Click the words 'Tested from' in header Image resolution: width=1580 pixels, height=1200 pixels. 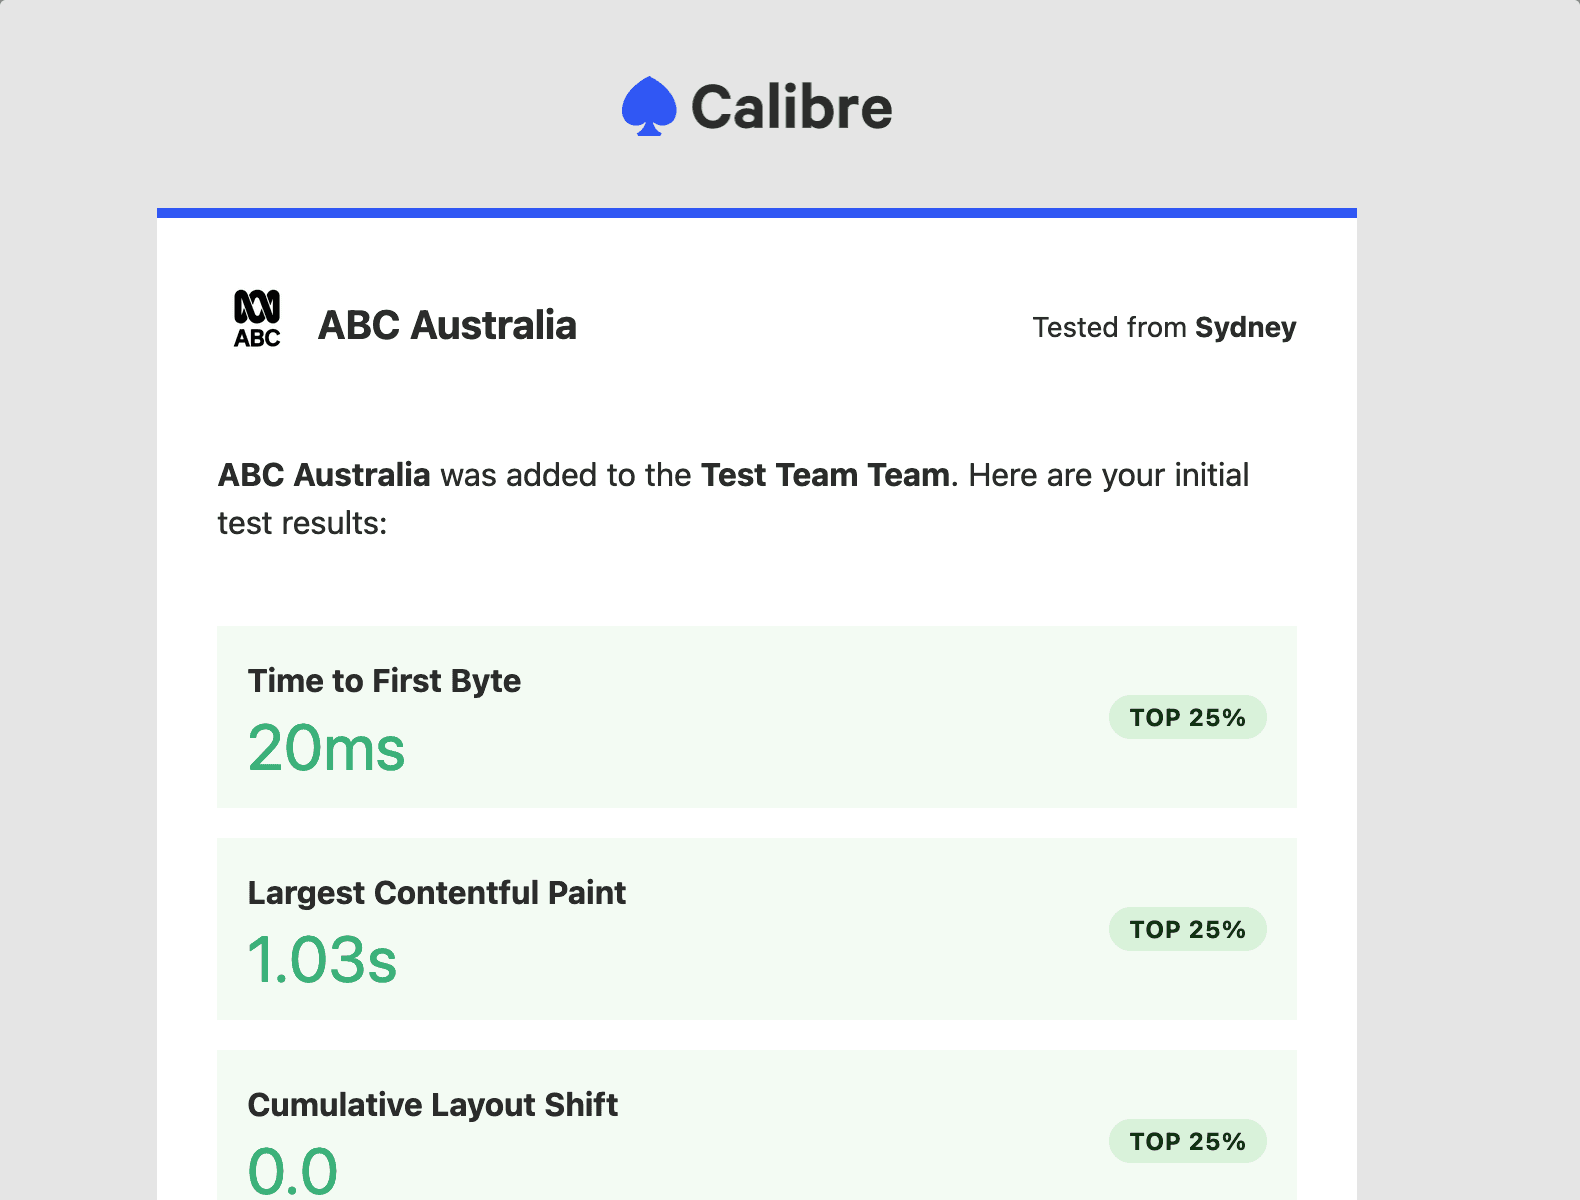[1109, 328]
